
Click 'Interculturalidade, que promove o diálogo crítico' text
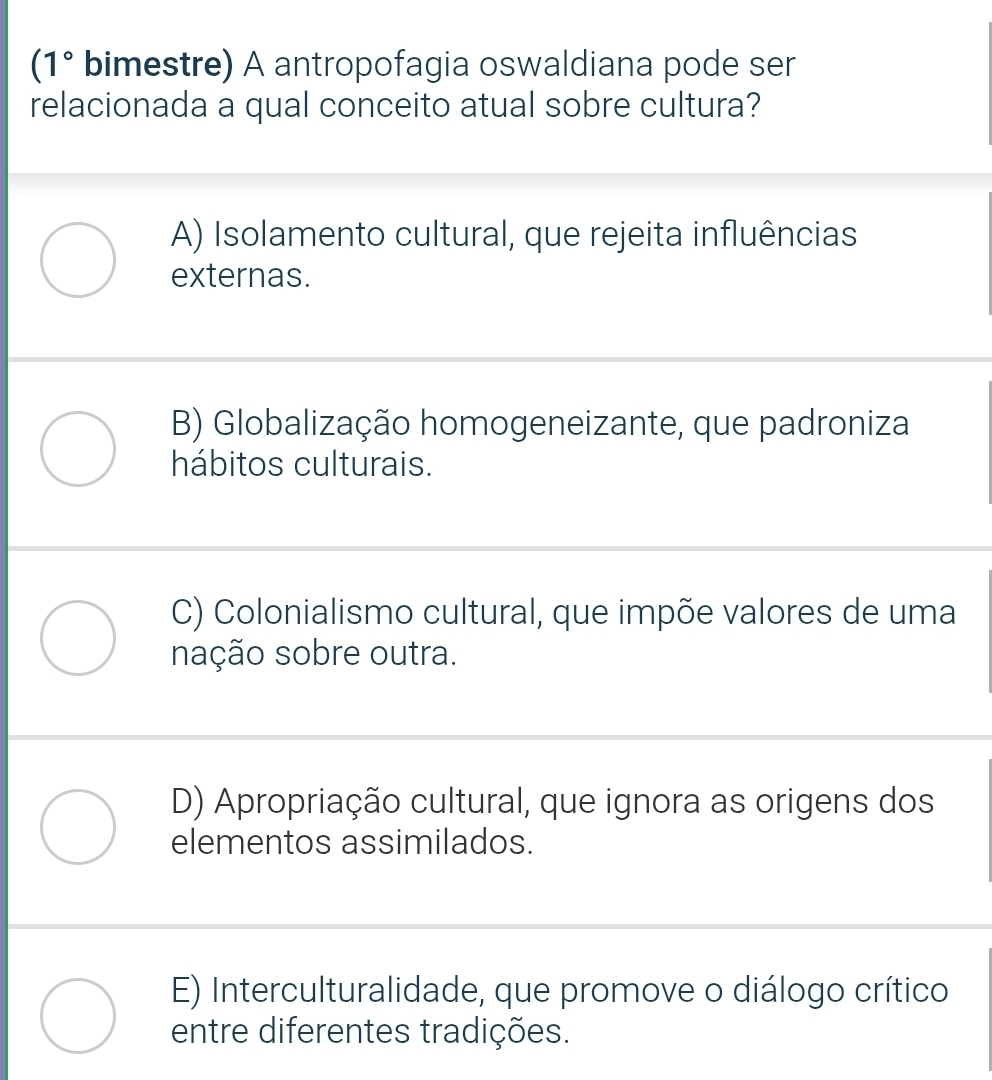(560, 989)
